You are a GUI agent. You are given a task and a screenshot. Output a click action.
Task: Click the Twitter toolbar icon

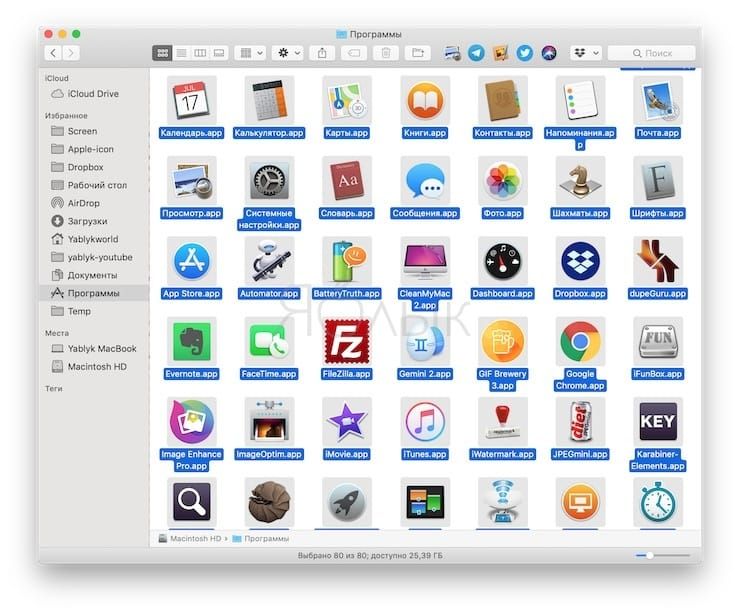[524, 53]
